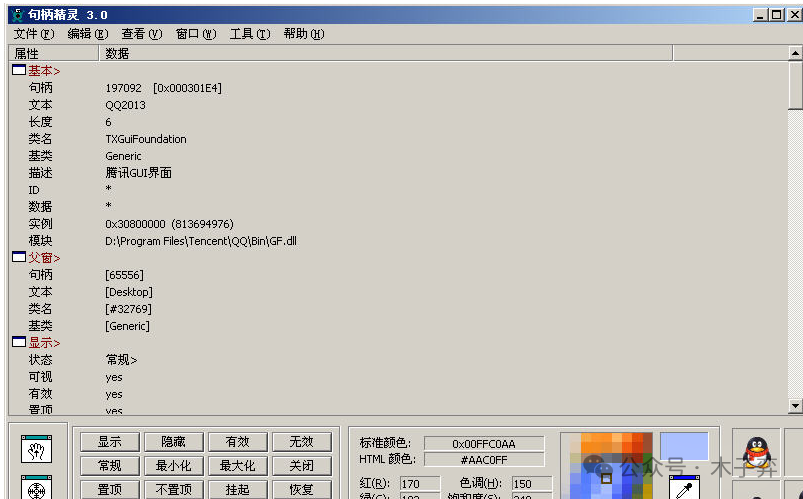Select the parent text [Desktop]
Screen dimensions: 803x499
coord(129,292)
